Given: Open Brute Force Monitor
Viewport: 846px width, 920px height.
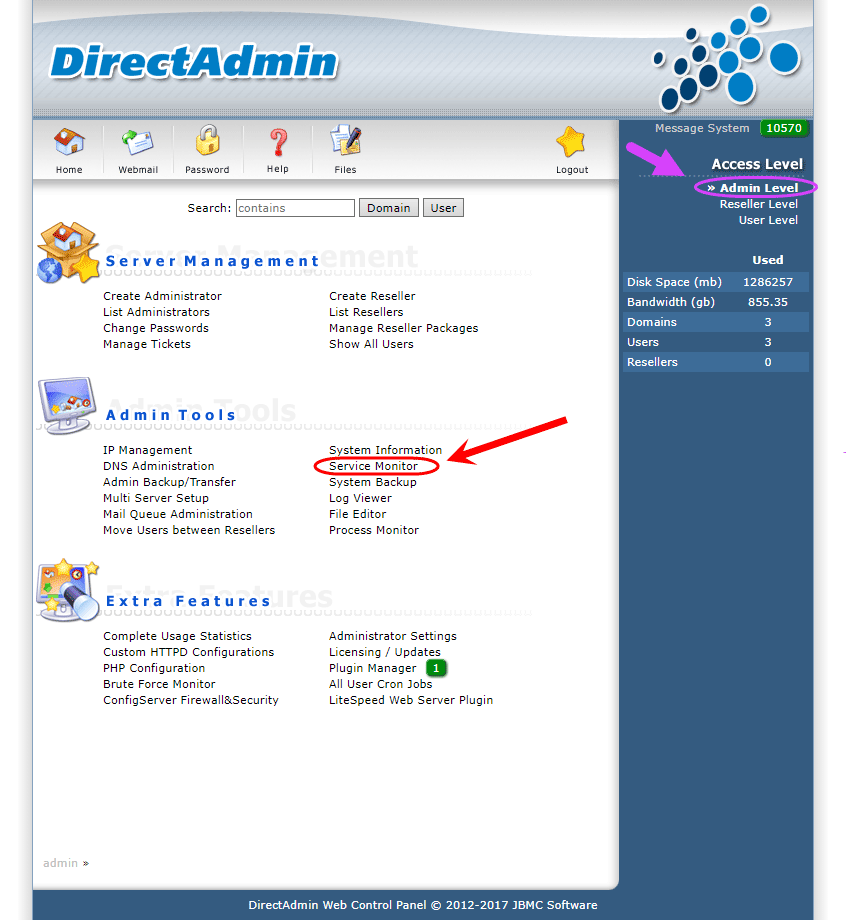Looking at the screenshot, I should click(159, 684).
